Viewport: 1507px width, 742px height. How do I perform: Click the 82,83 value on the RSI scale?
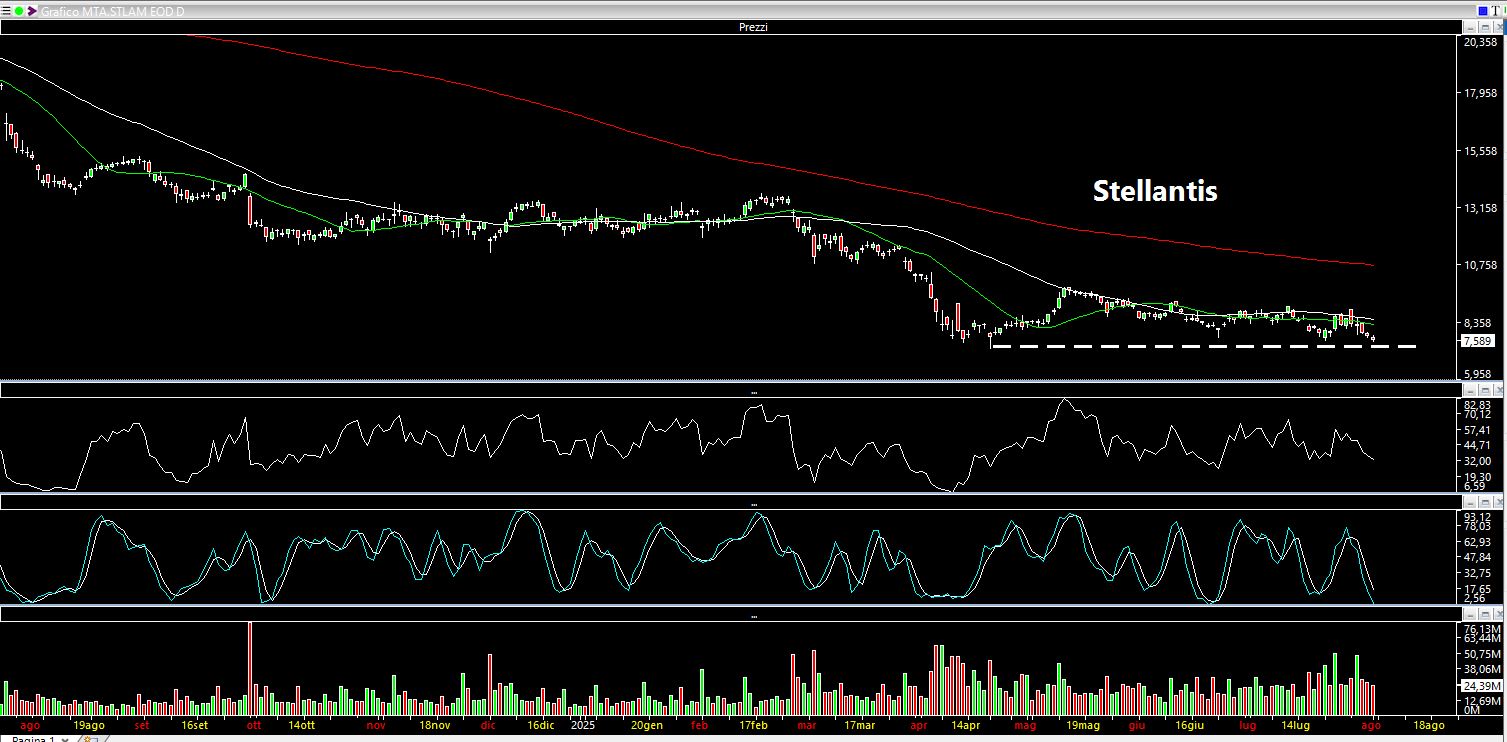tap(1478, 404)
